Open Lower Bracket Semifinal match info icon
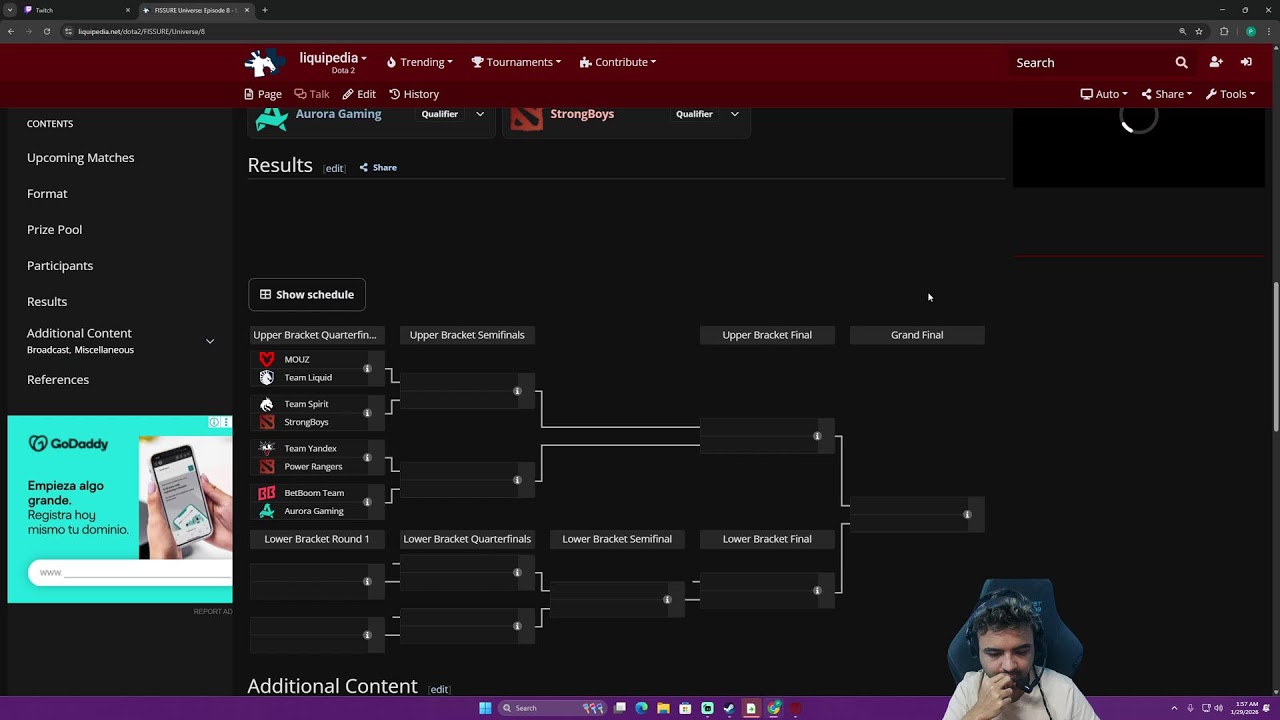The image size is (1280, 720). (x=667, y=600)
